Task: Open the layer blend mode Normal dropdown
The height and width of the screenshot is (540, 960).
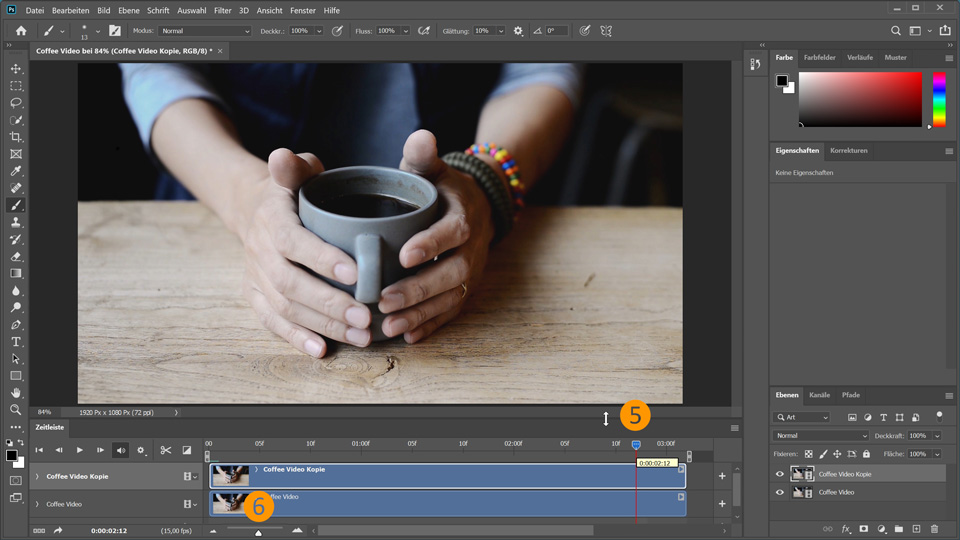Action: 820,436
